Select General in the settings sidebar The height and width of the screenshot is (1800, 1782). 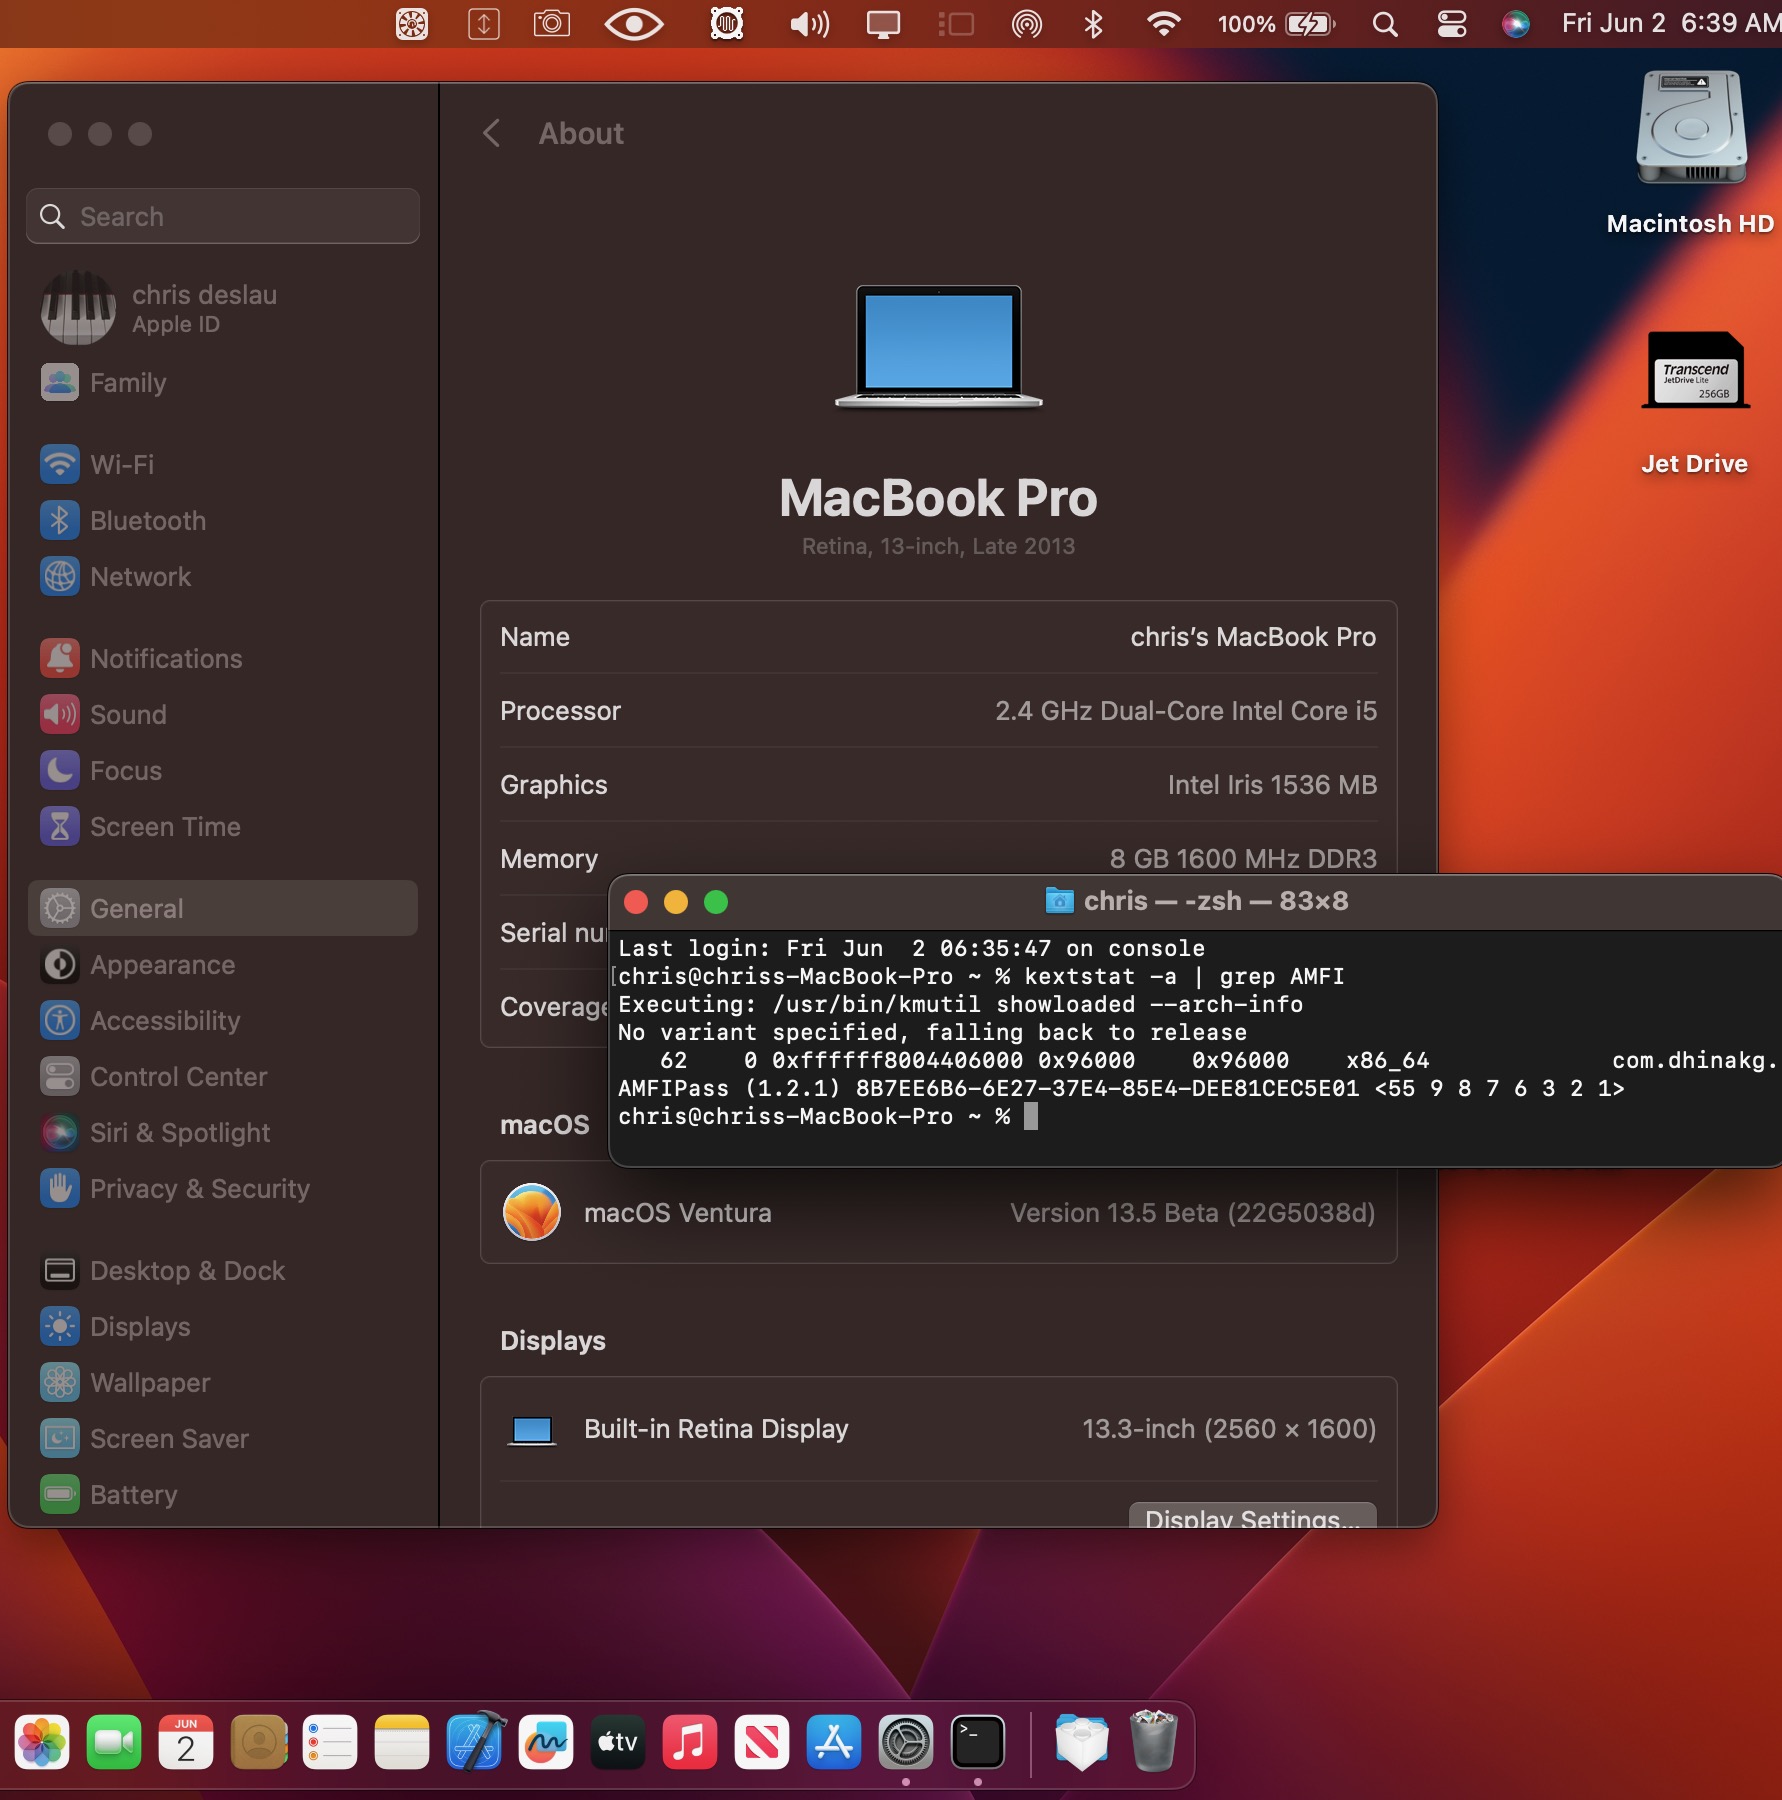[223, 908]
